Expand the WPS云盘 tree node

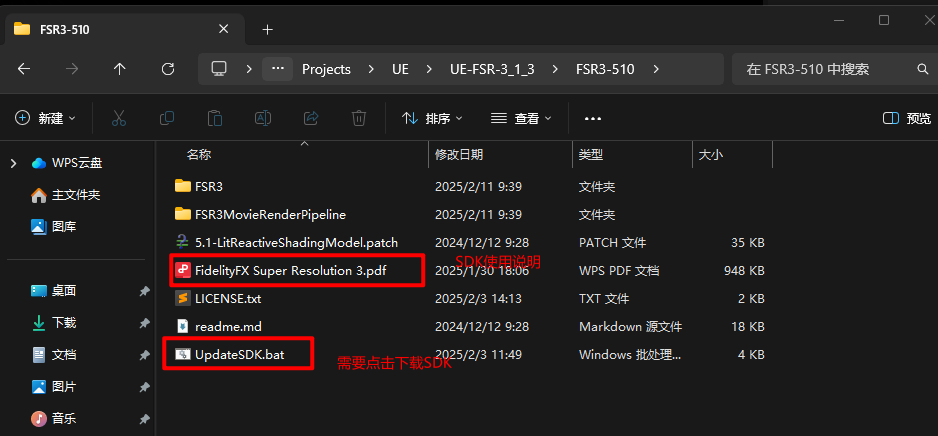pos(13,163)
